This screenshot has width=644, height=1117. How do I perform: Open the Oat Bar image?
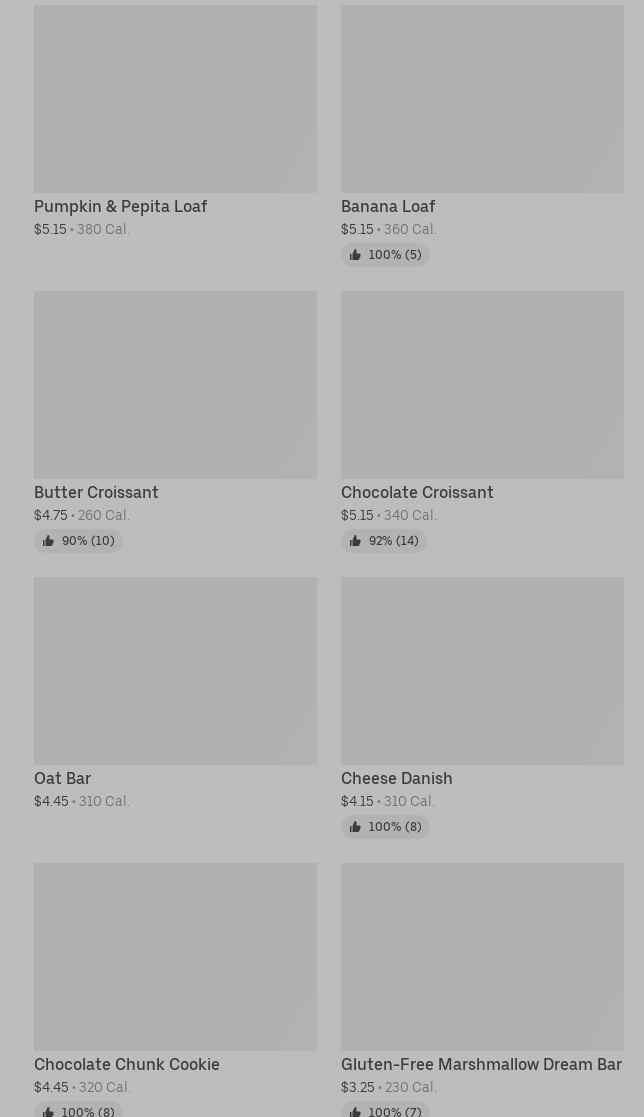[175, 671]
